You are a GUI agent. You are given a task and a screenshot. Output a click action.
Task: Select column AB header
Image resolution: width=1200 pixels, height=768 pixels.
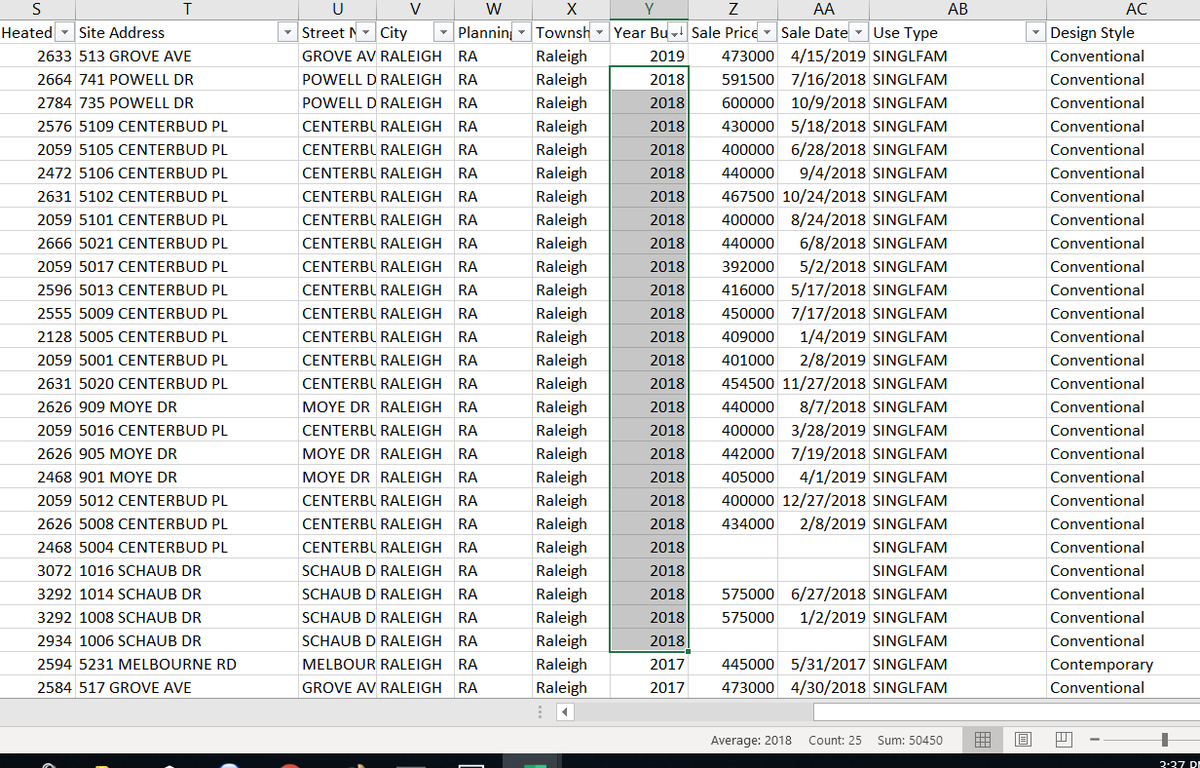(x=959, y=10)
